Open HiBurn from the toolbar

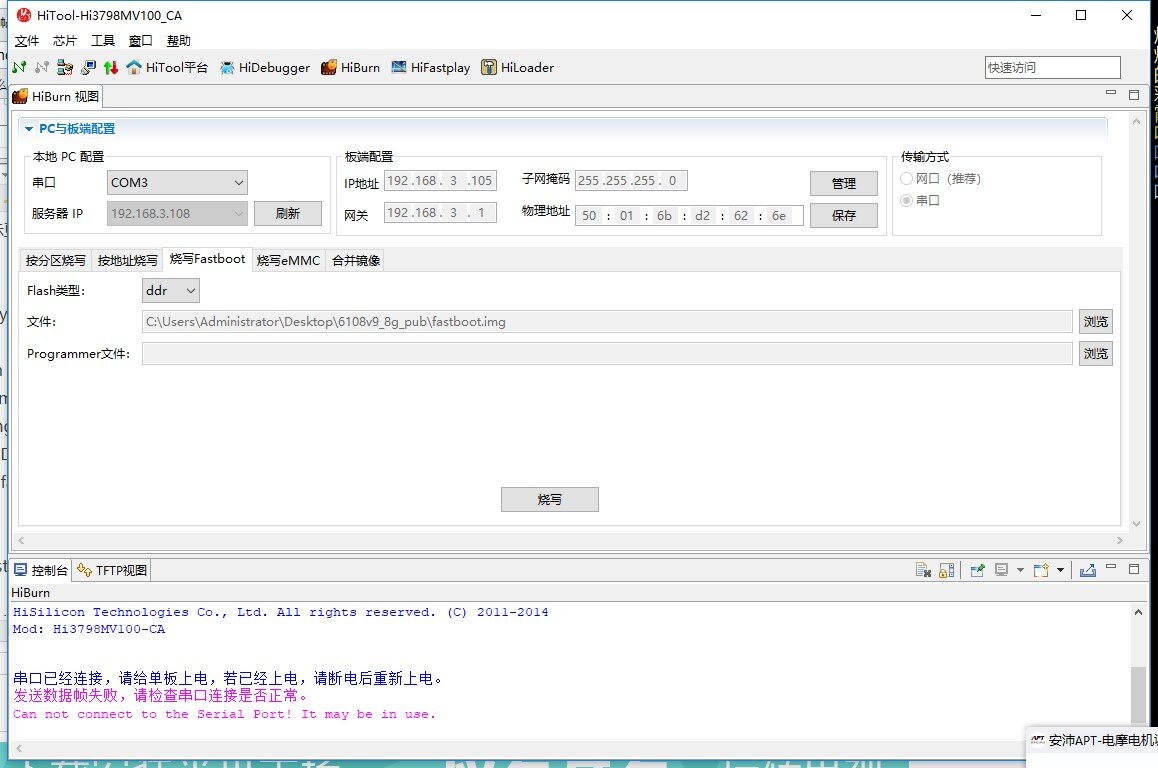[x=350, y=67]
